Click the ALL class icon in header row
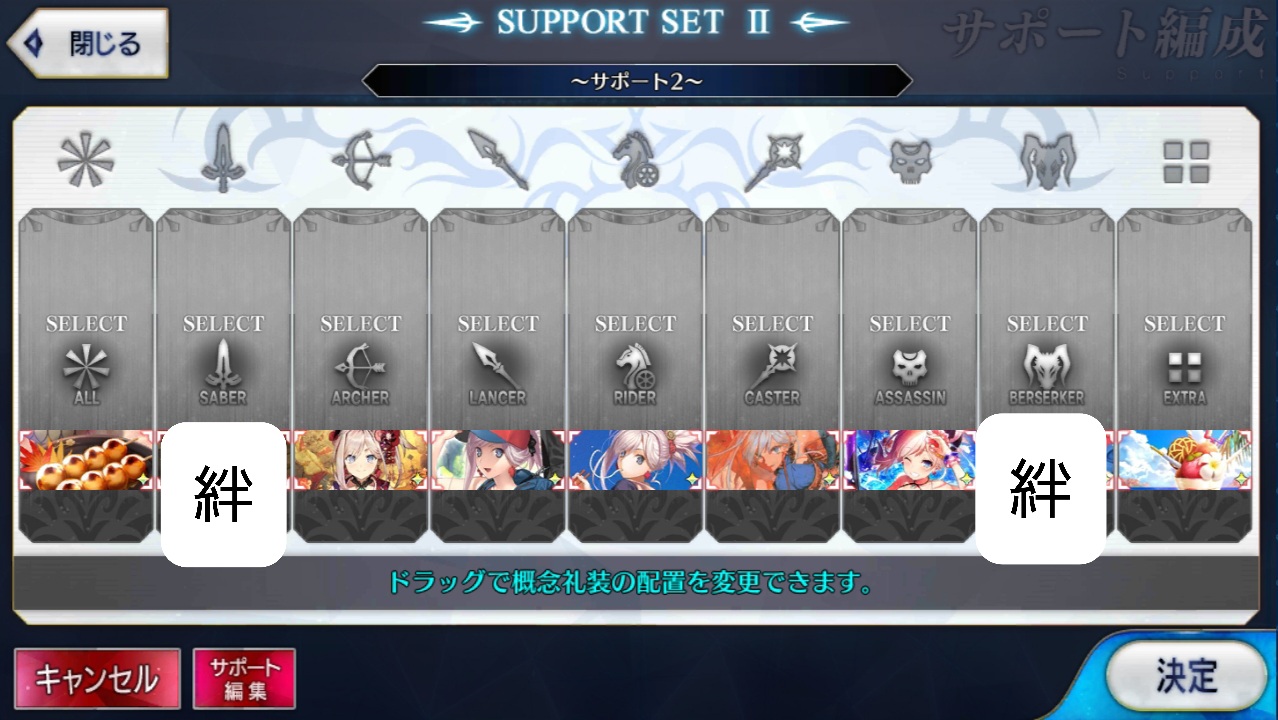Image resolution: width=1278 pixels, height=720 pixels. tap(86, 161)
